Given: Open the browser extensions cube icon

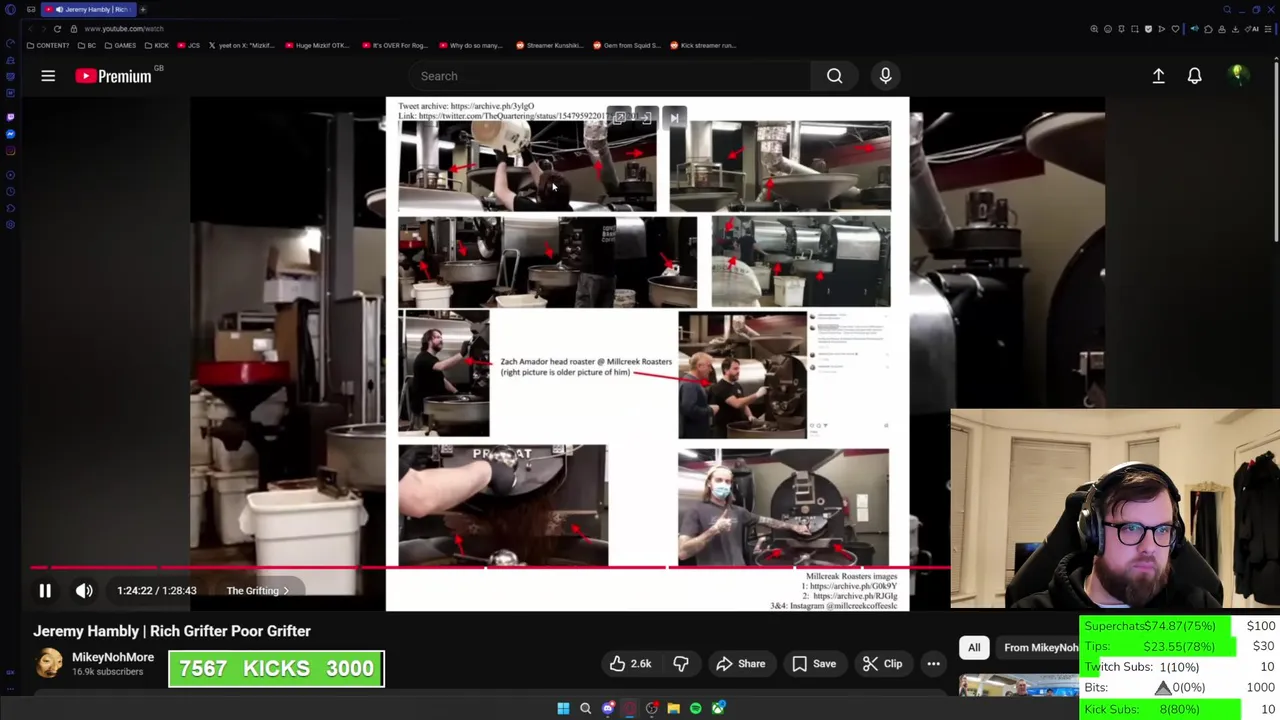Looking at the screenshot, I should (1208, 29).
